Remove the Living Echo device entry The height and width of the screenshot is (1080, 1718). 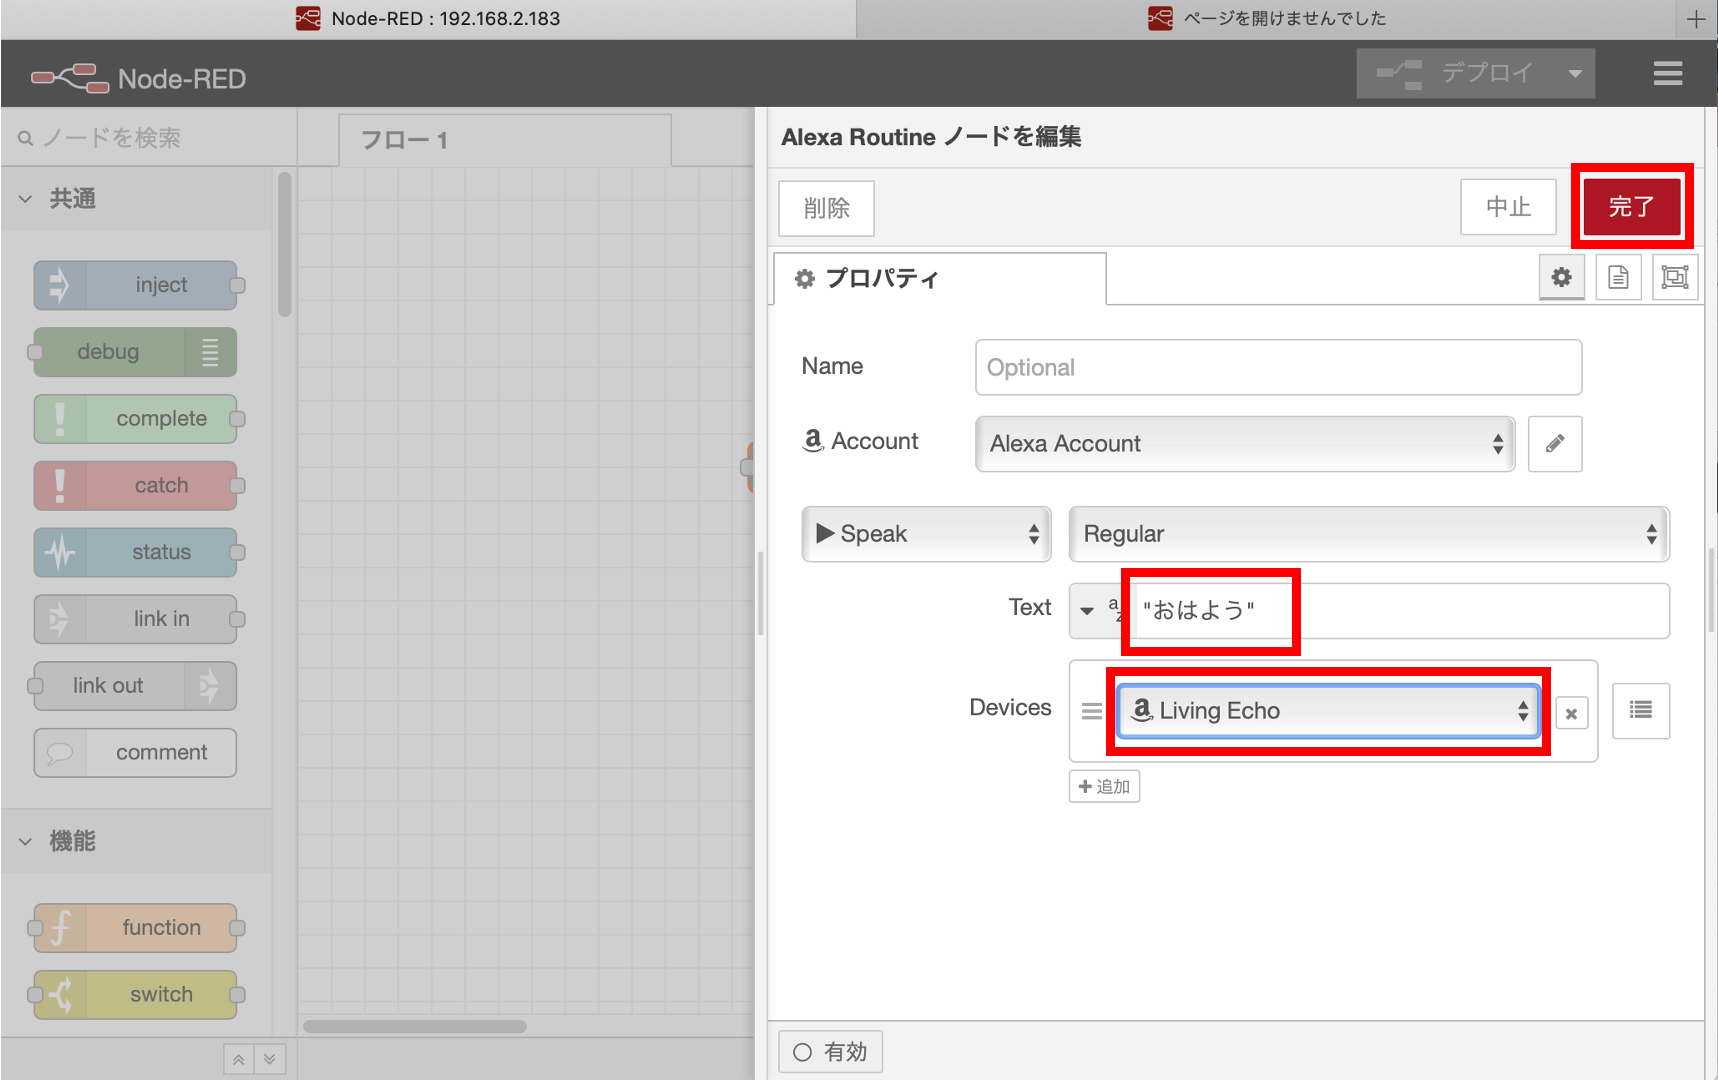coord(1571,713)
